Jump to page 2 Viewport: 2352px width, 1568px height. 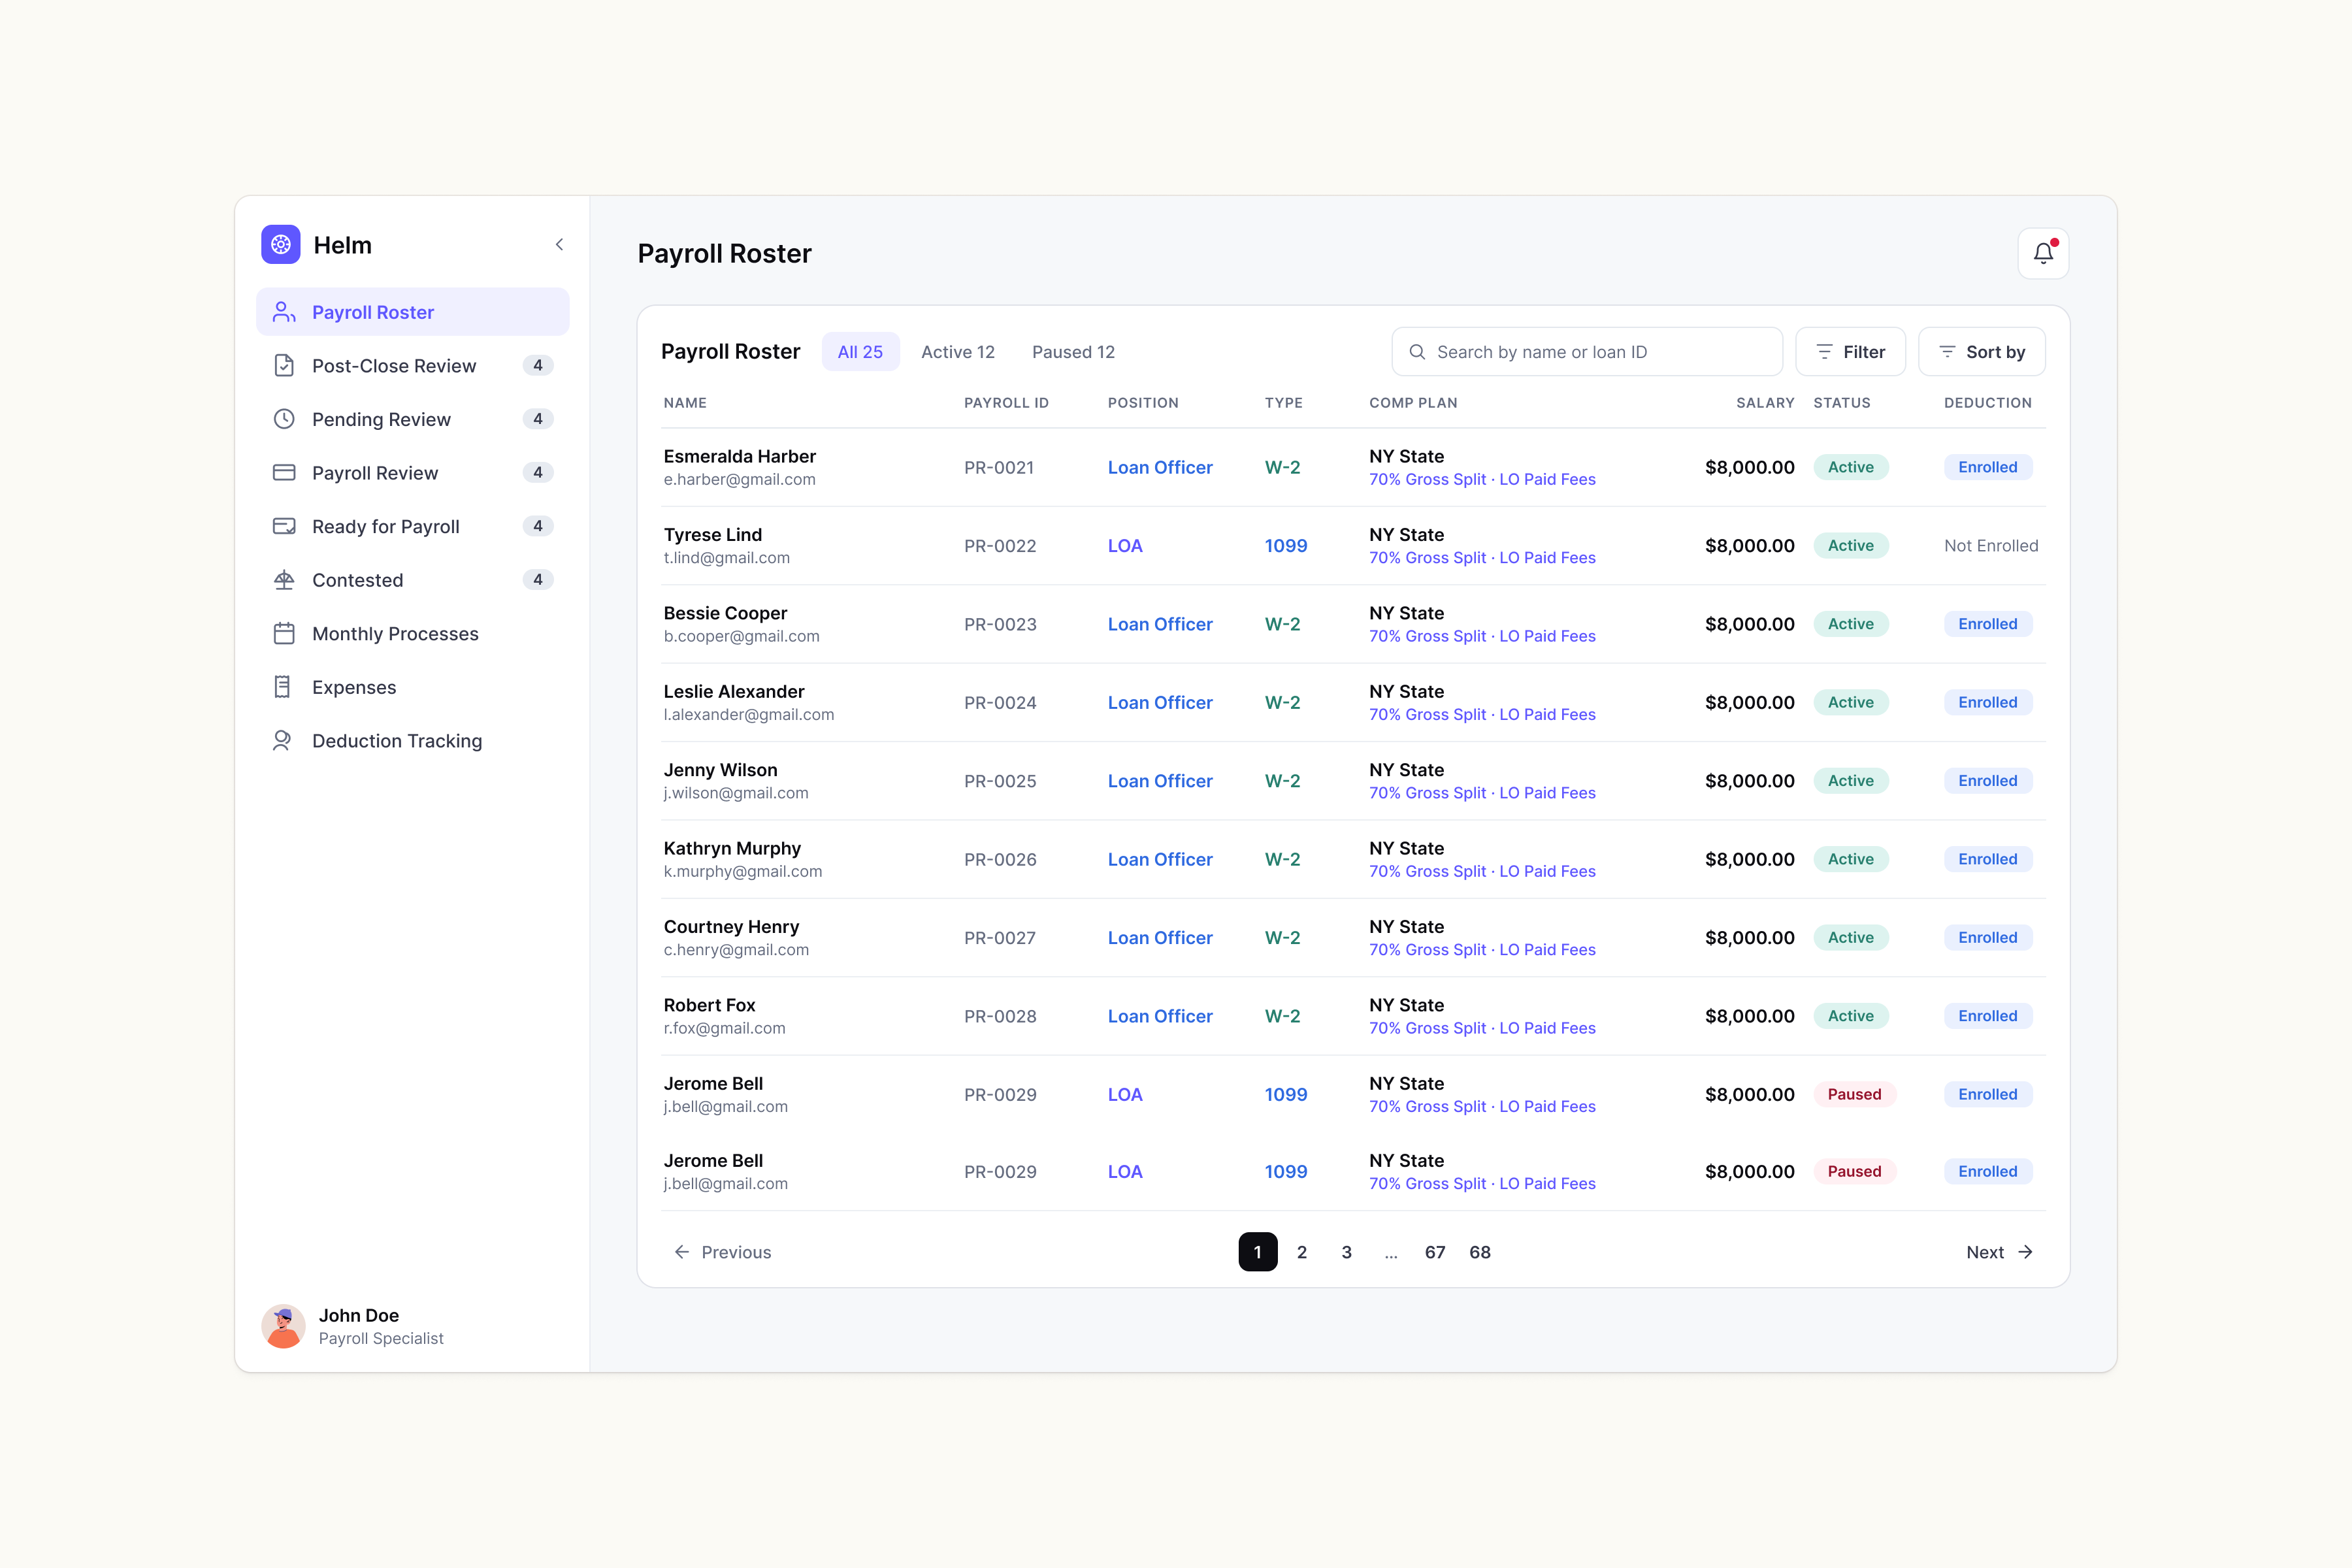pyautogui.click(x=1302, y=1252)
